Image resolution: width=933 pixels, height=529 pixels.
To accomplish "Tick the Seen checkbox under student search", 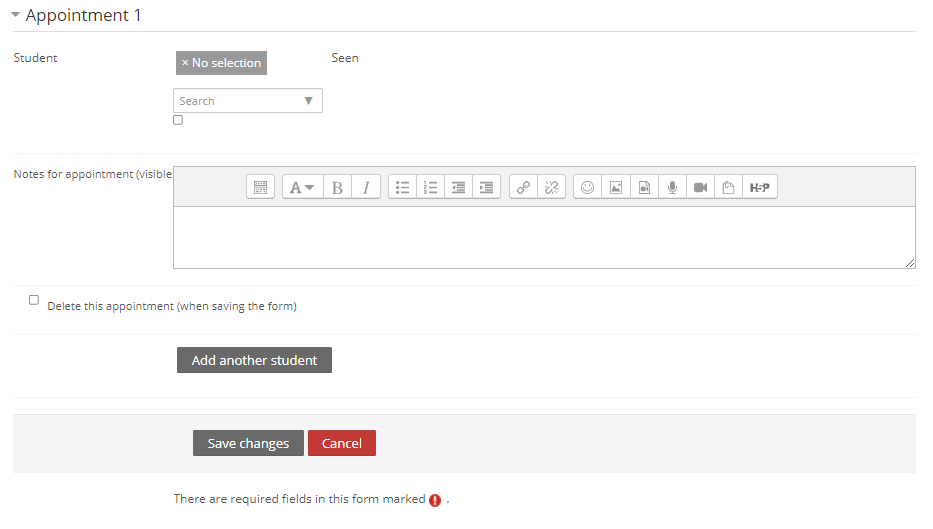I will click(178, 120).
